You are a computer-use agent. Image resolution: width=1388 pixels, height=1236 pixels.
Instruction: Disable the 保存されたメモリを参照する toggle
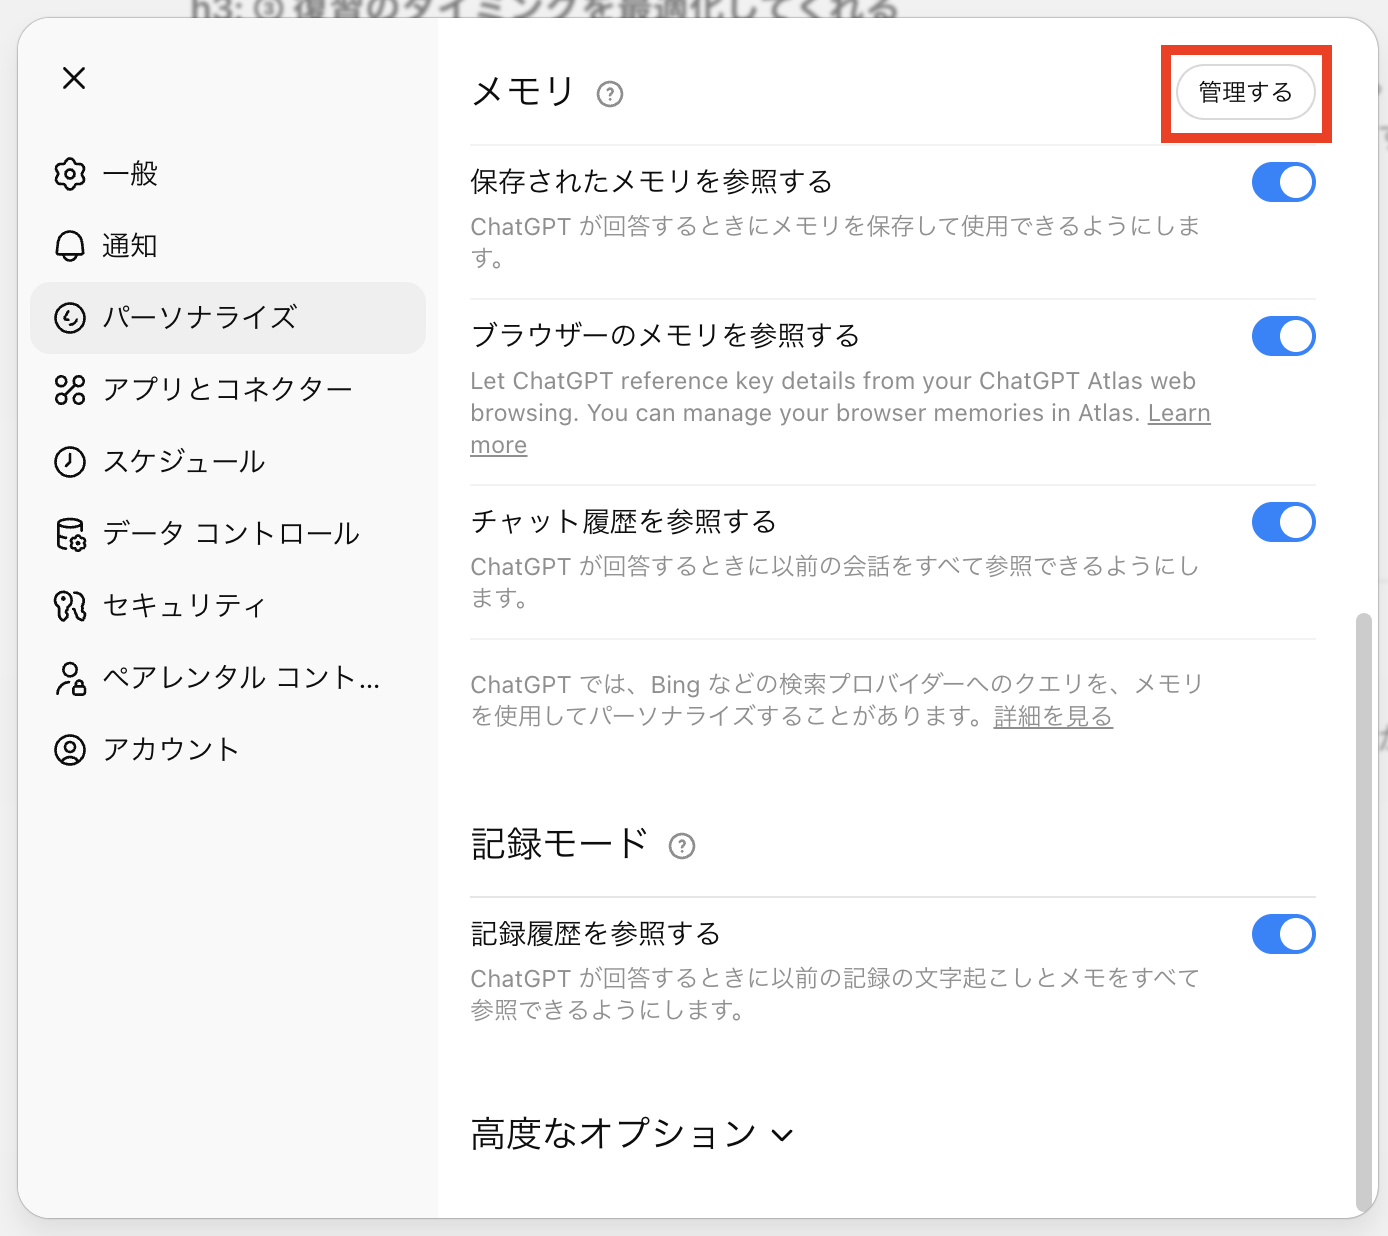[1283, 183]
